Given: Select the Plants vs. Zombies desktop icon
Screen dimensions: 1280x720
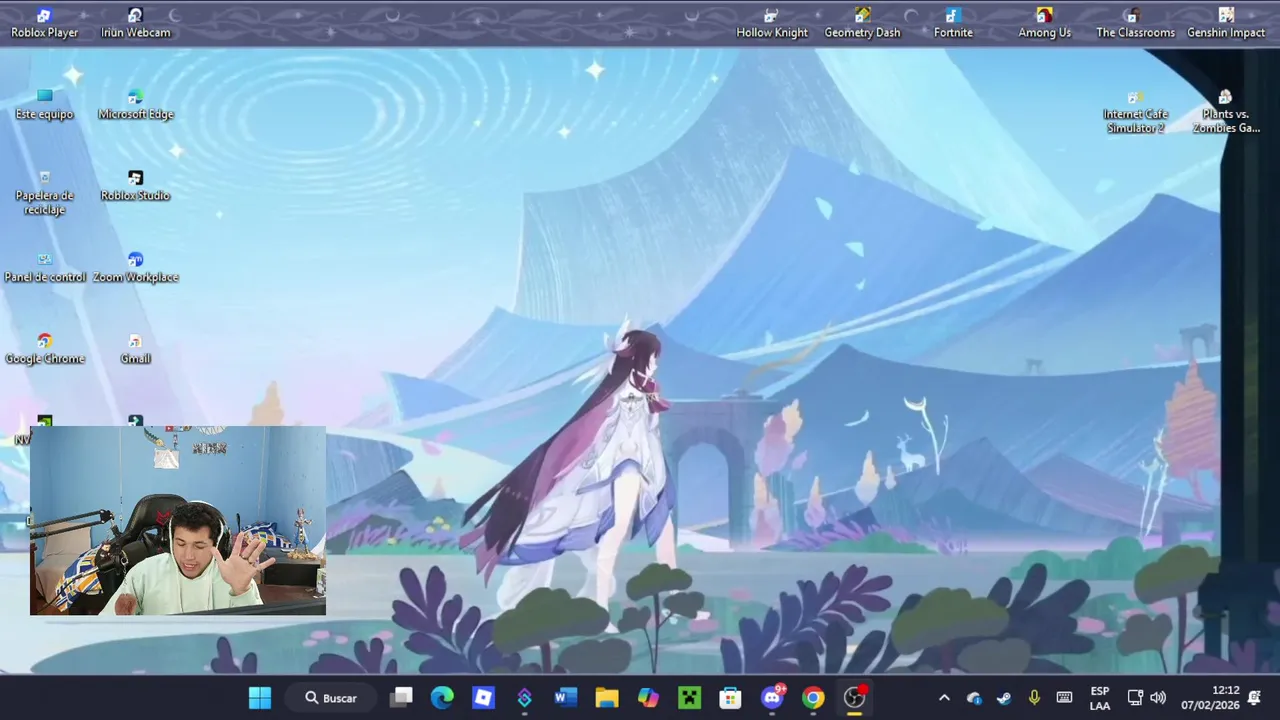Looking at the screenshot, I should (x=1226, y=112).
